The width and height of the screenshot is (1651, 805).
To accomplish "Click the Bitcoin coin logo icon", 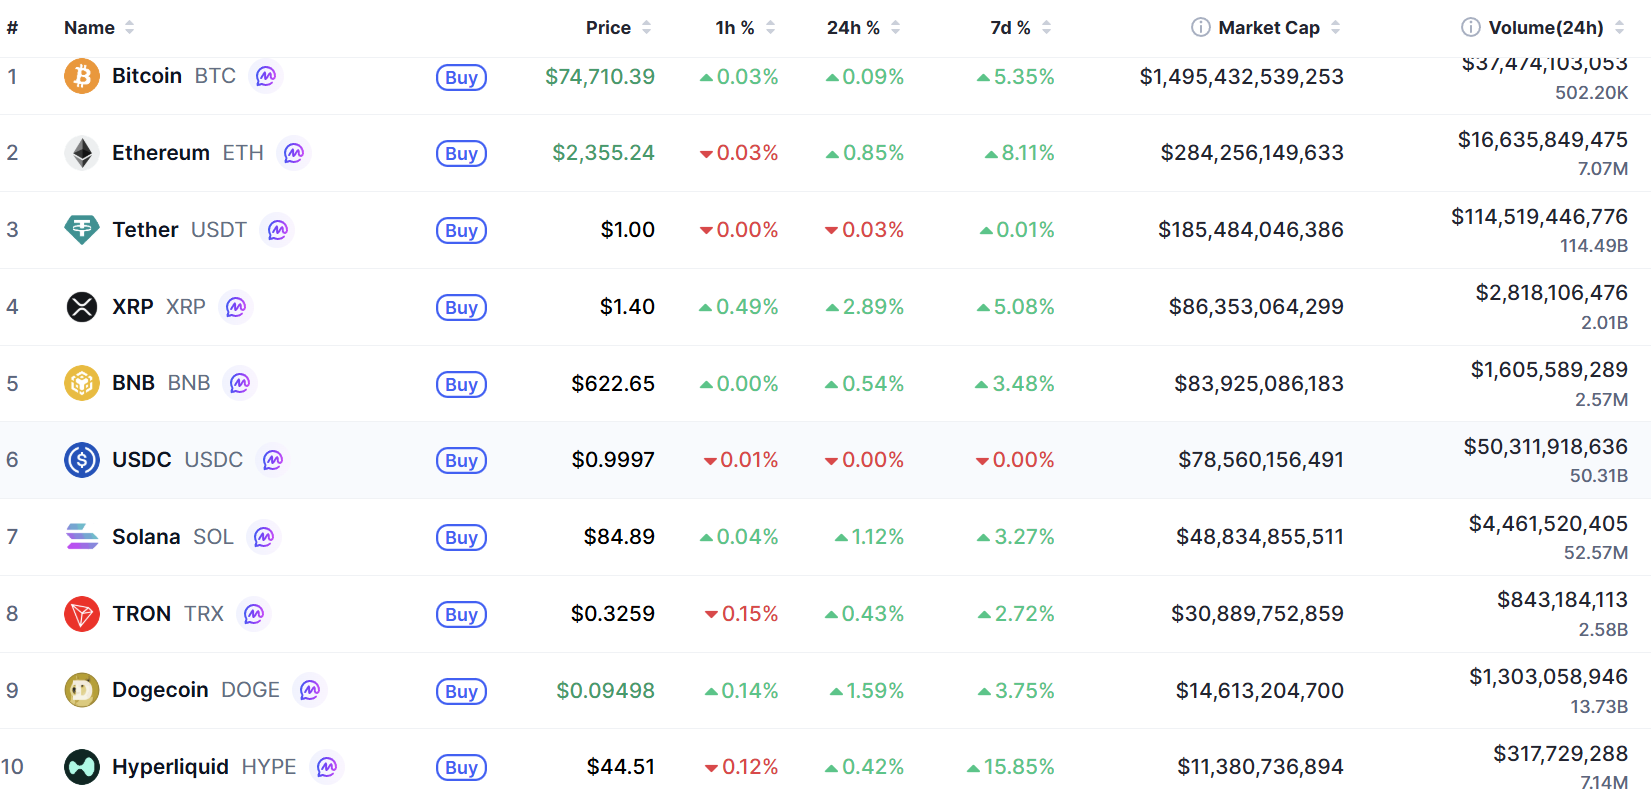I will [82, 76].
